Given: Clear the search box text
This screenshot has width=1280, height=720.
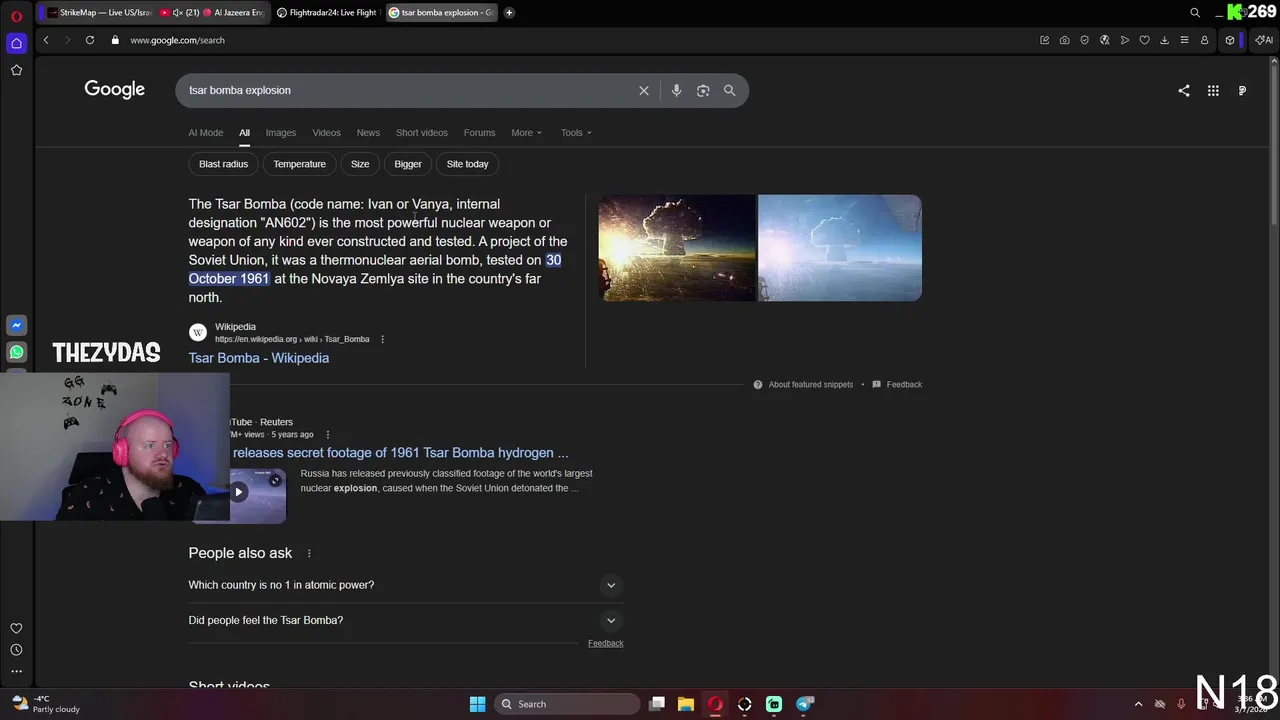Looking at the screenshot, I should tap(644, 90).
